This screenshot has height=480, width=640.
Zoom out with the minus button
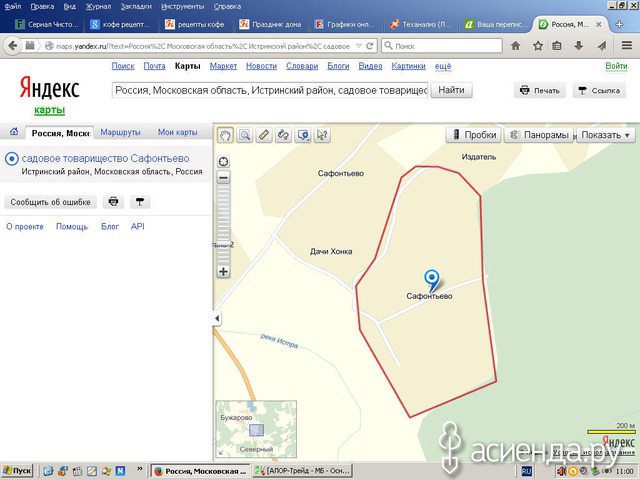point(223,178)
